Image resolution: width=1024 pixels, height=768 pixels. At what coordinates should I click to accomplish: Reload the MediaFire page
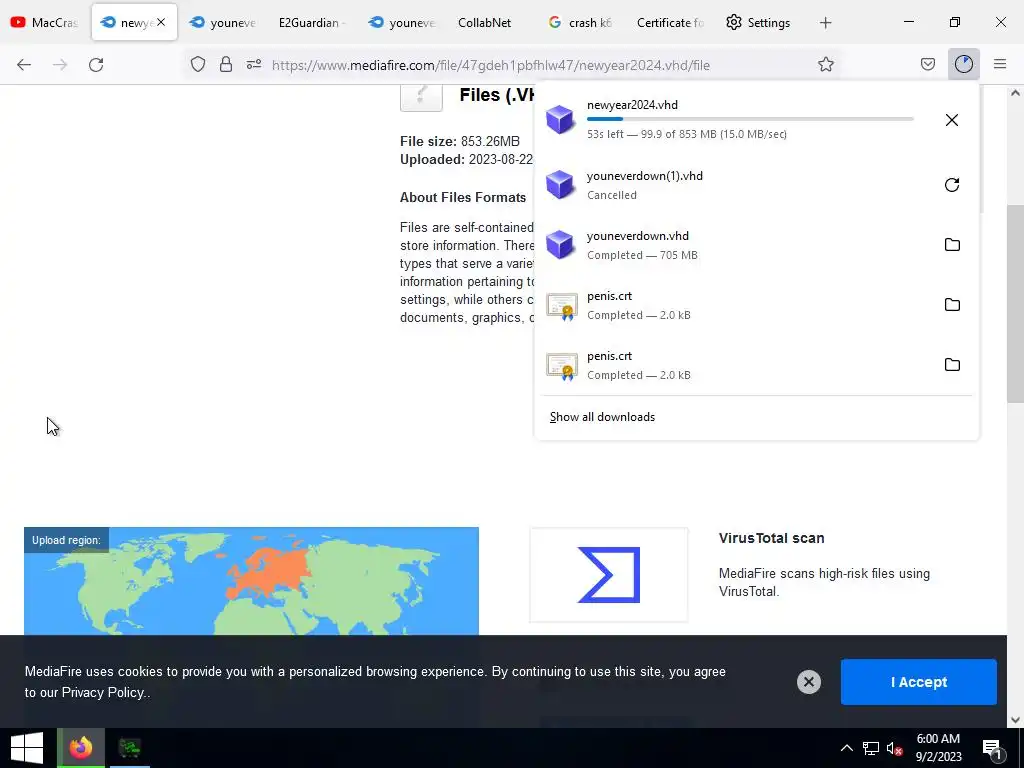[x=96, y=65]
